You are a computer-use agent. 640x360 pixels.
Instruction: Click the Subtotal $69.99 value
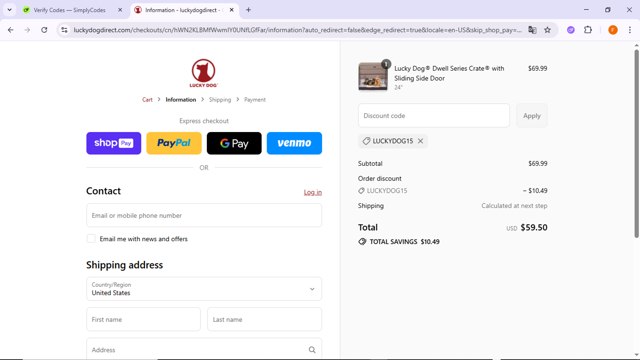[x=538, y=163]
